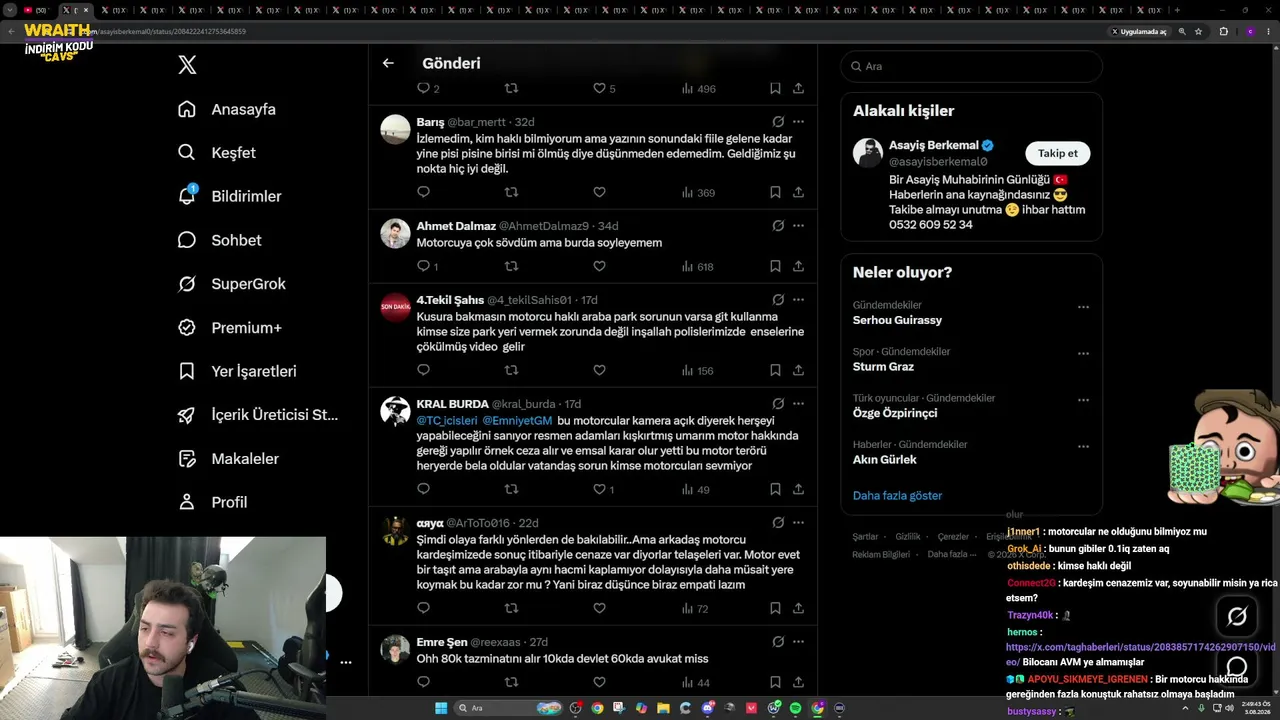This screenshot has width=1280, height=720.
Task: Open Anasayfa in the sidebar
Action: 227,109
